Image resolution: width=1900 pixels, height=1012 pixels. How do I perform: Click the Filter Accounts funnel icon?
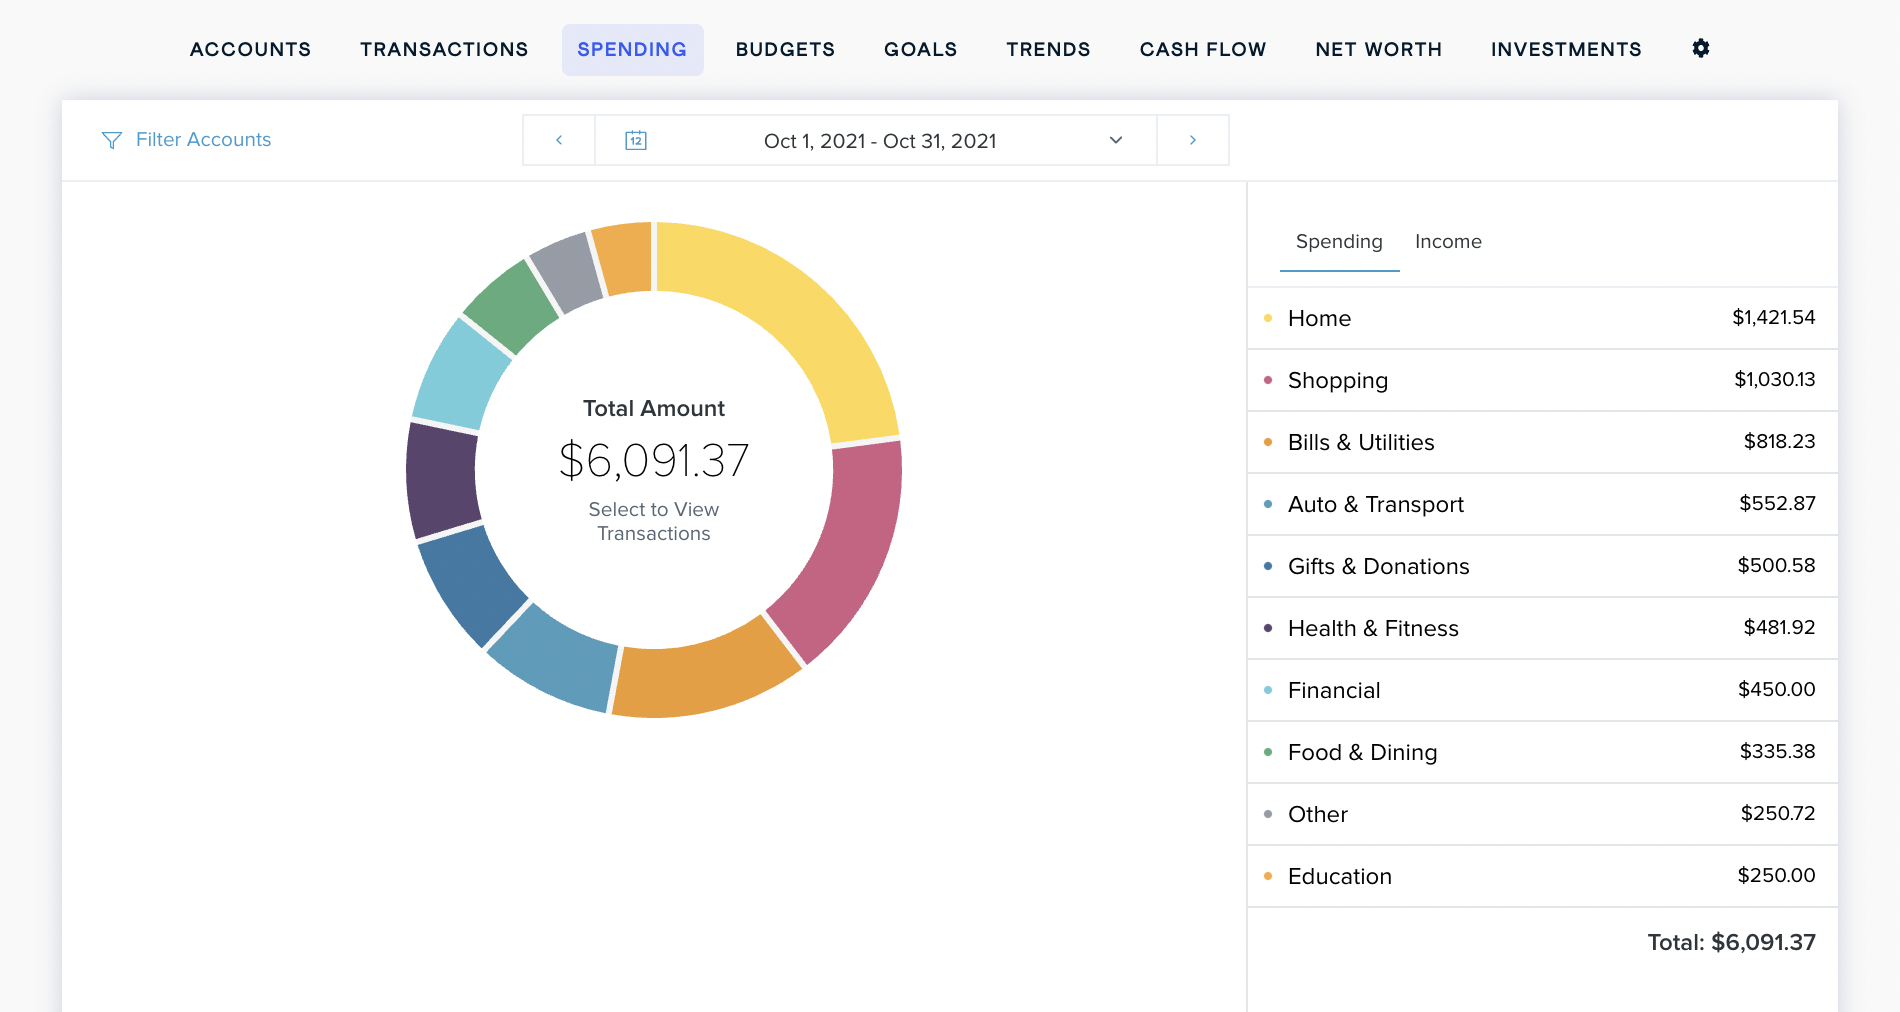(x=111, y=140)
